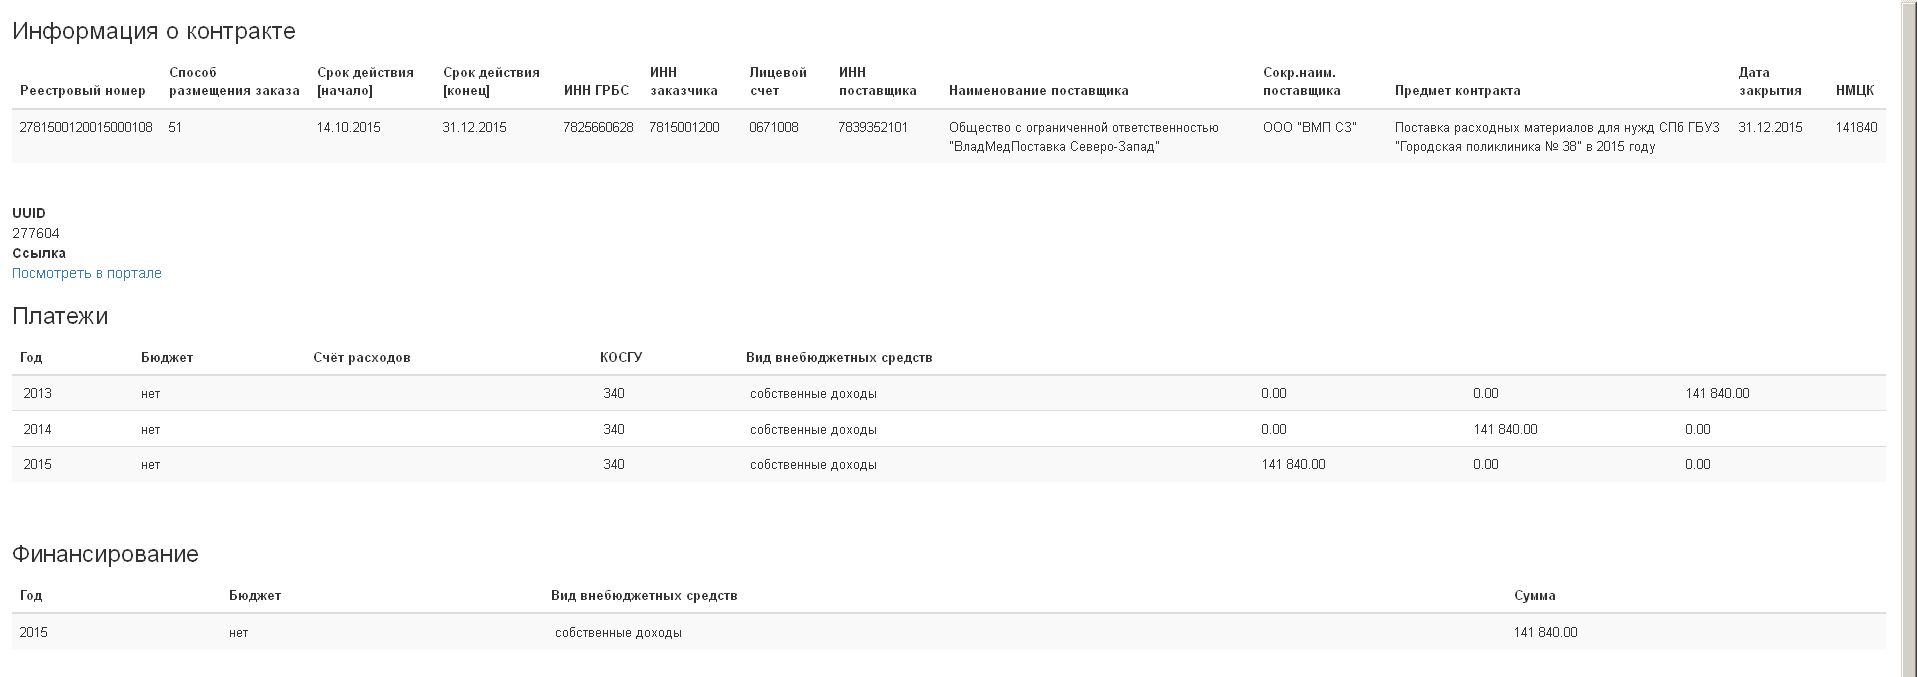Click the short supplier name ООО "ВМП СЗ"
The width and height of the screenshot is (1917, 677).
click(1309, 128)
